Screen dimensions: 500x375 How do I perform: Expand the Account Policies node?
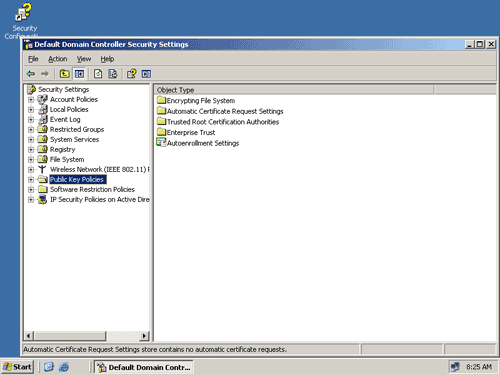(31, 100)
